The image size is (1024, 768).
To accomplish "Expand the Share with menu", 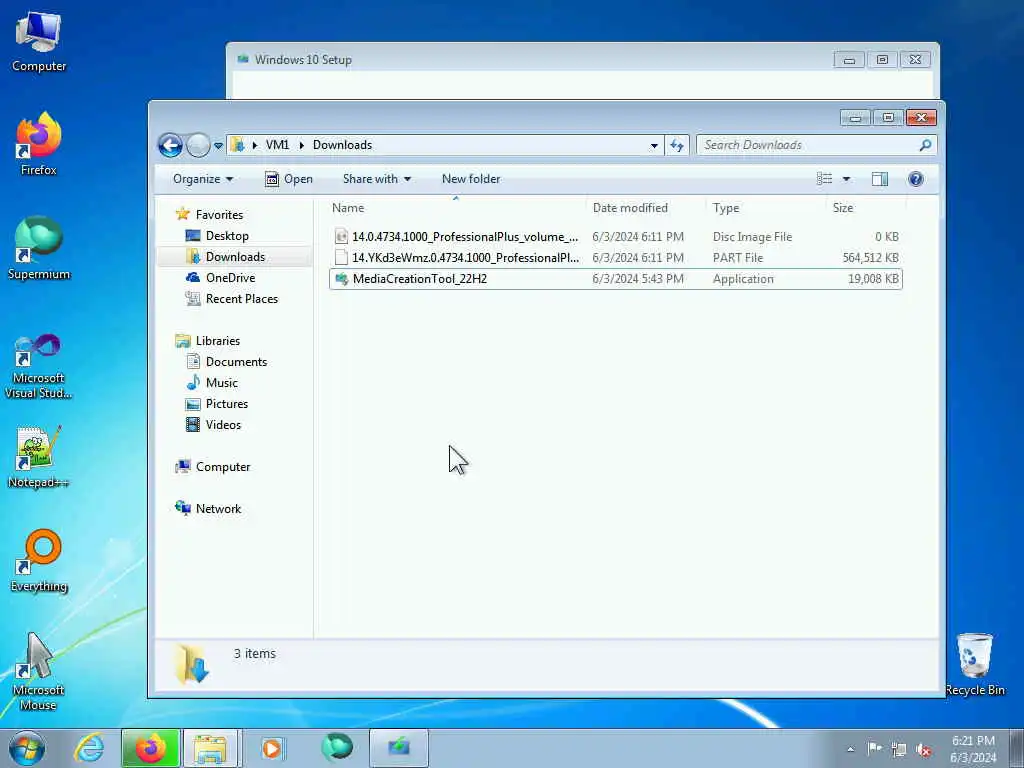I will tap(377, 179).
